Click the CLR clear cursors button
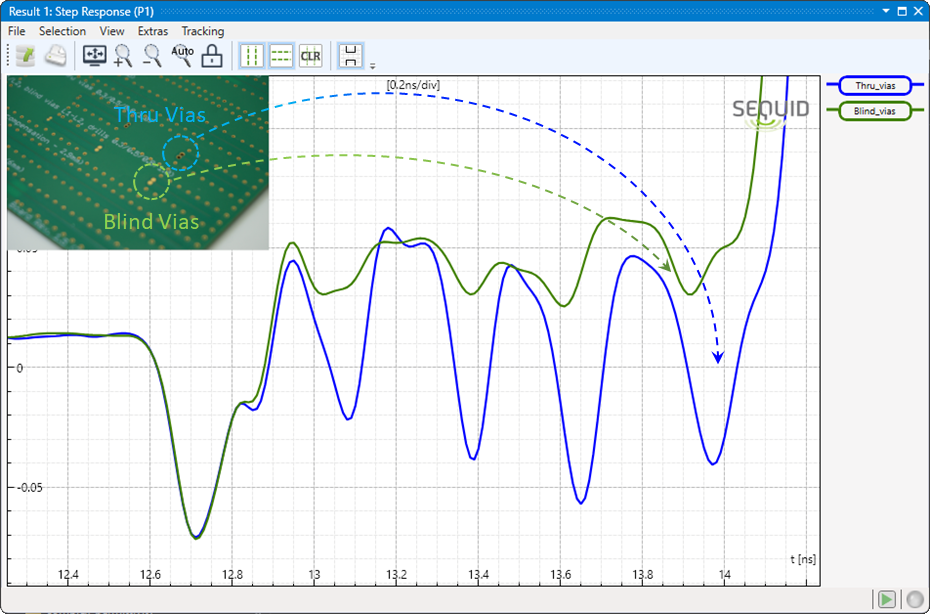Screen dimensions: 930x614 tap(310, 56)
